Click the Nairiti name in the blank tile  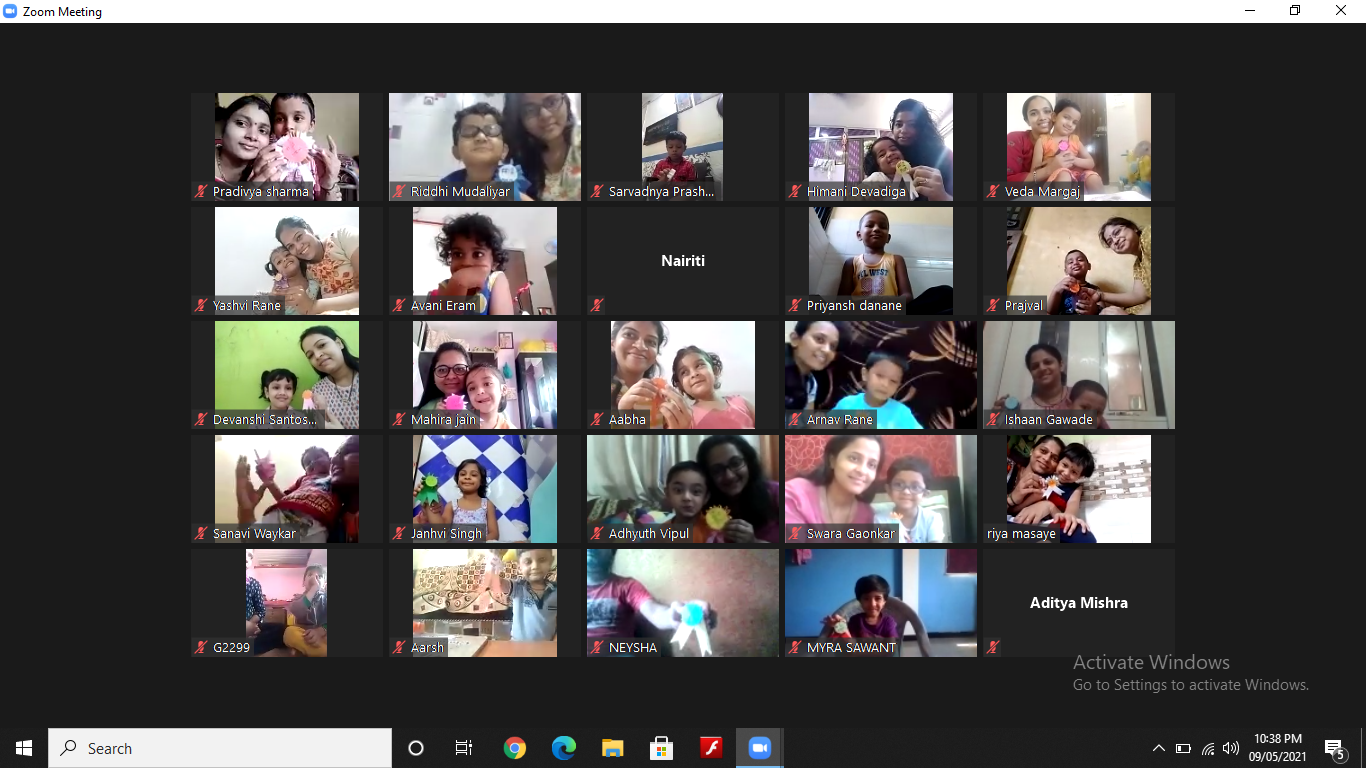tap(683, 261)
